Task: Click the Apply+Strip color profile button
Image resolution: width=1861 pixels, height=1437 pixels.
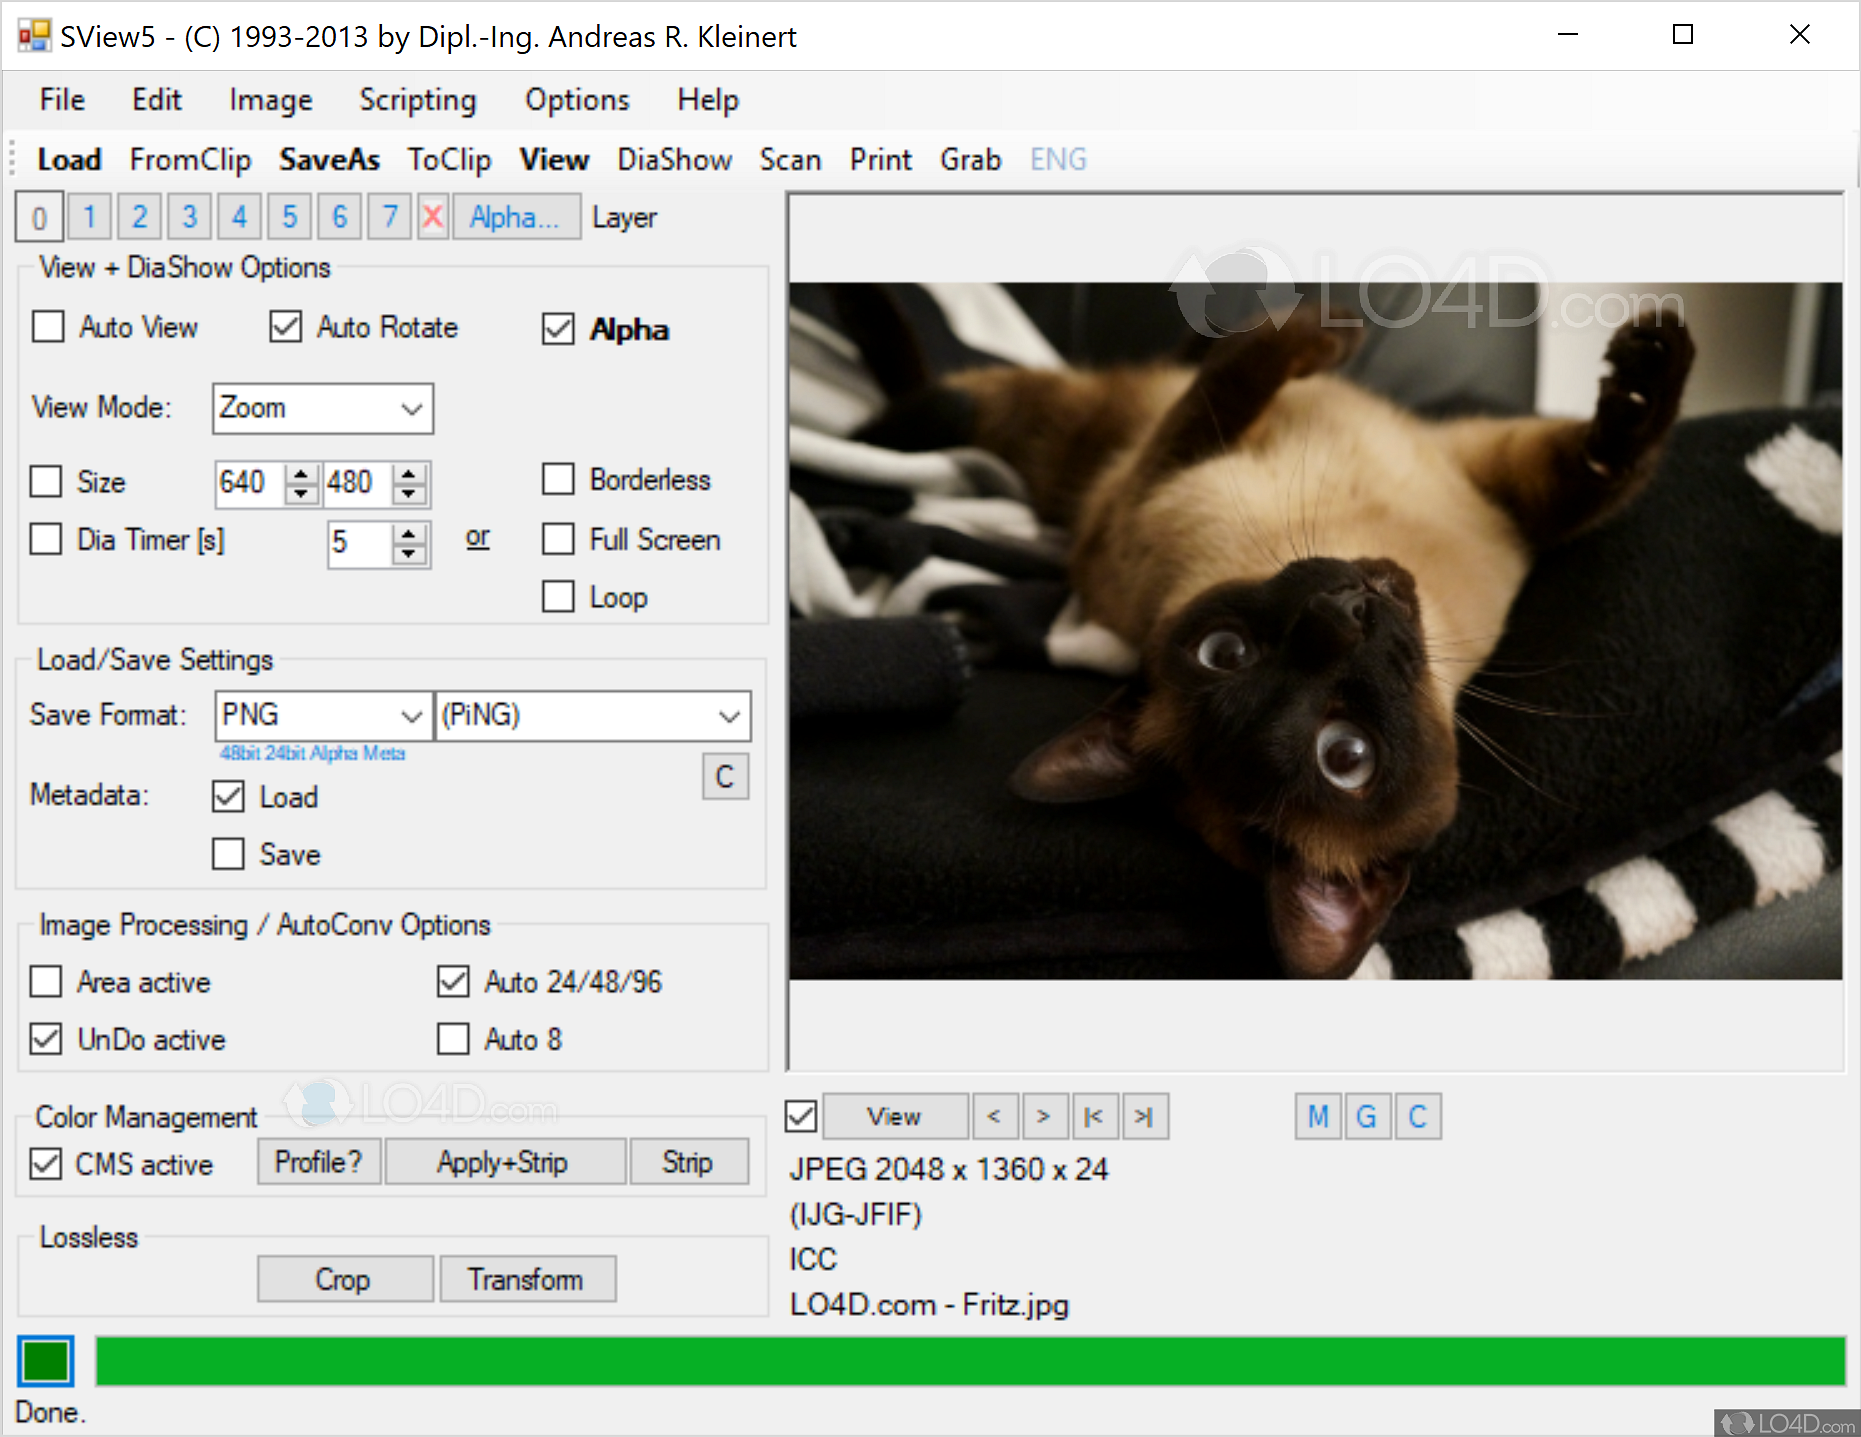Action: coord(504,1162)
